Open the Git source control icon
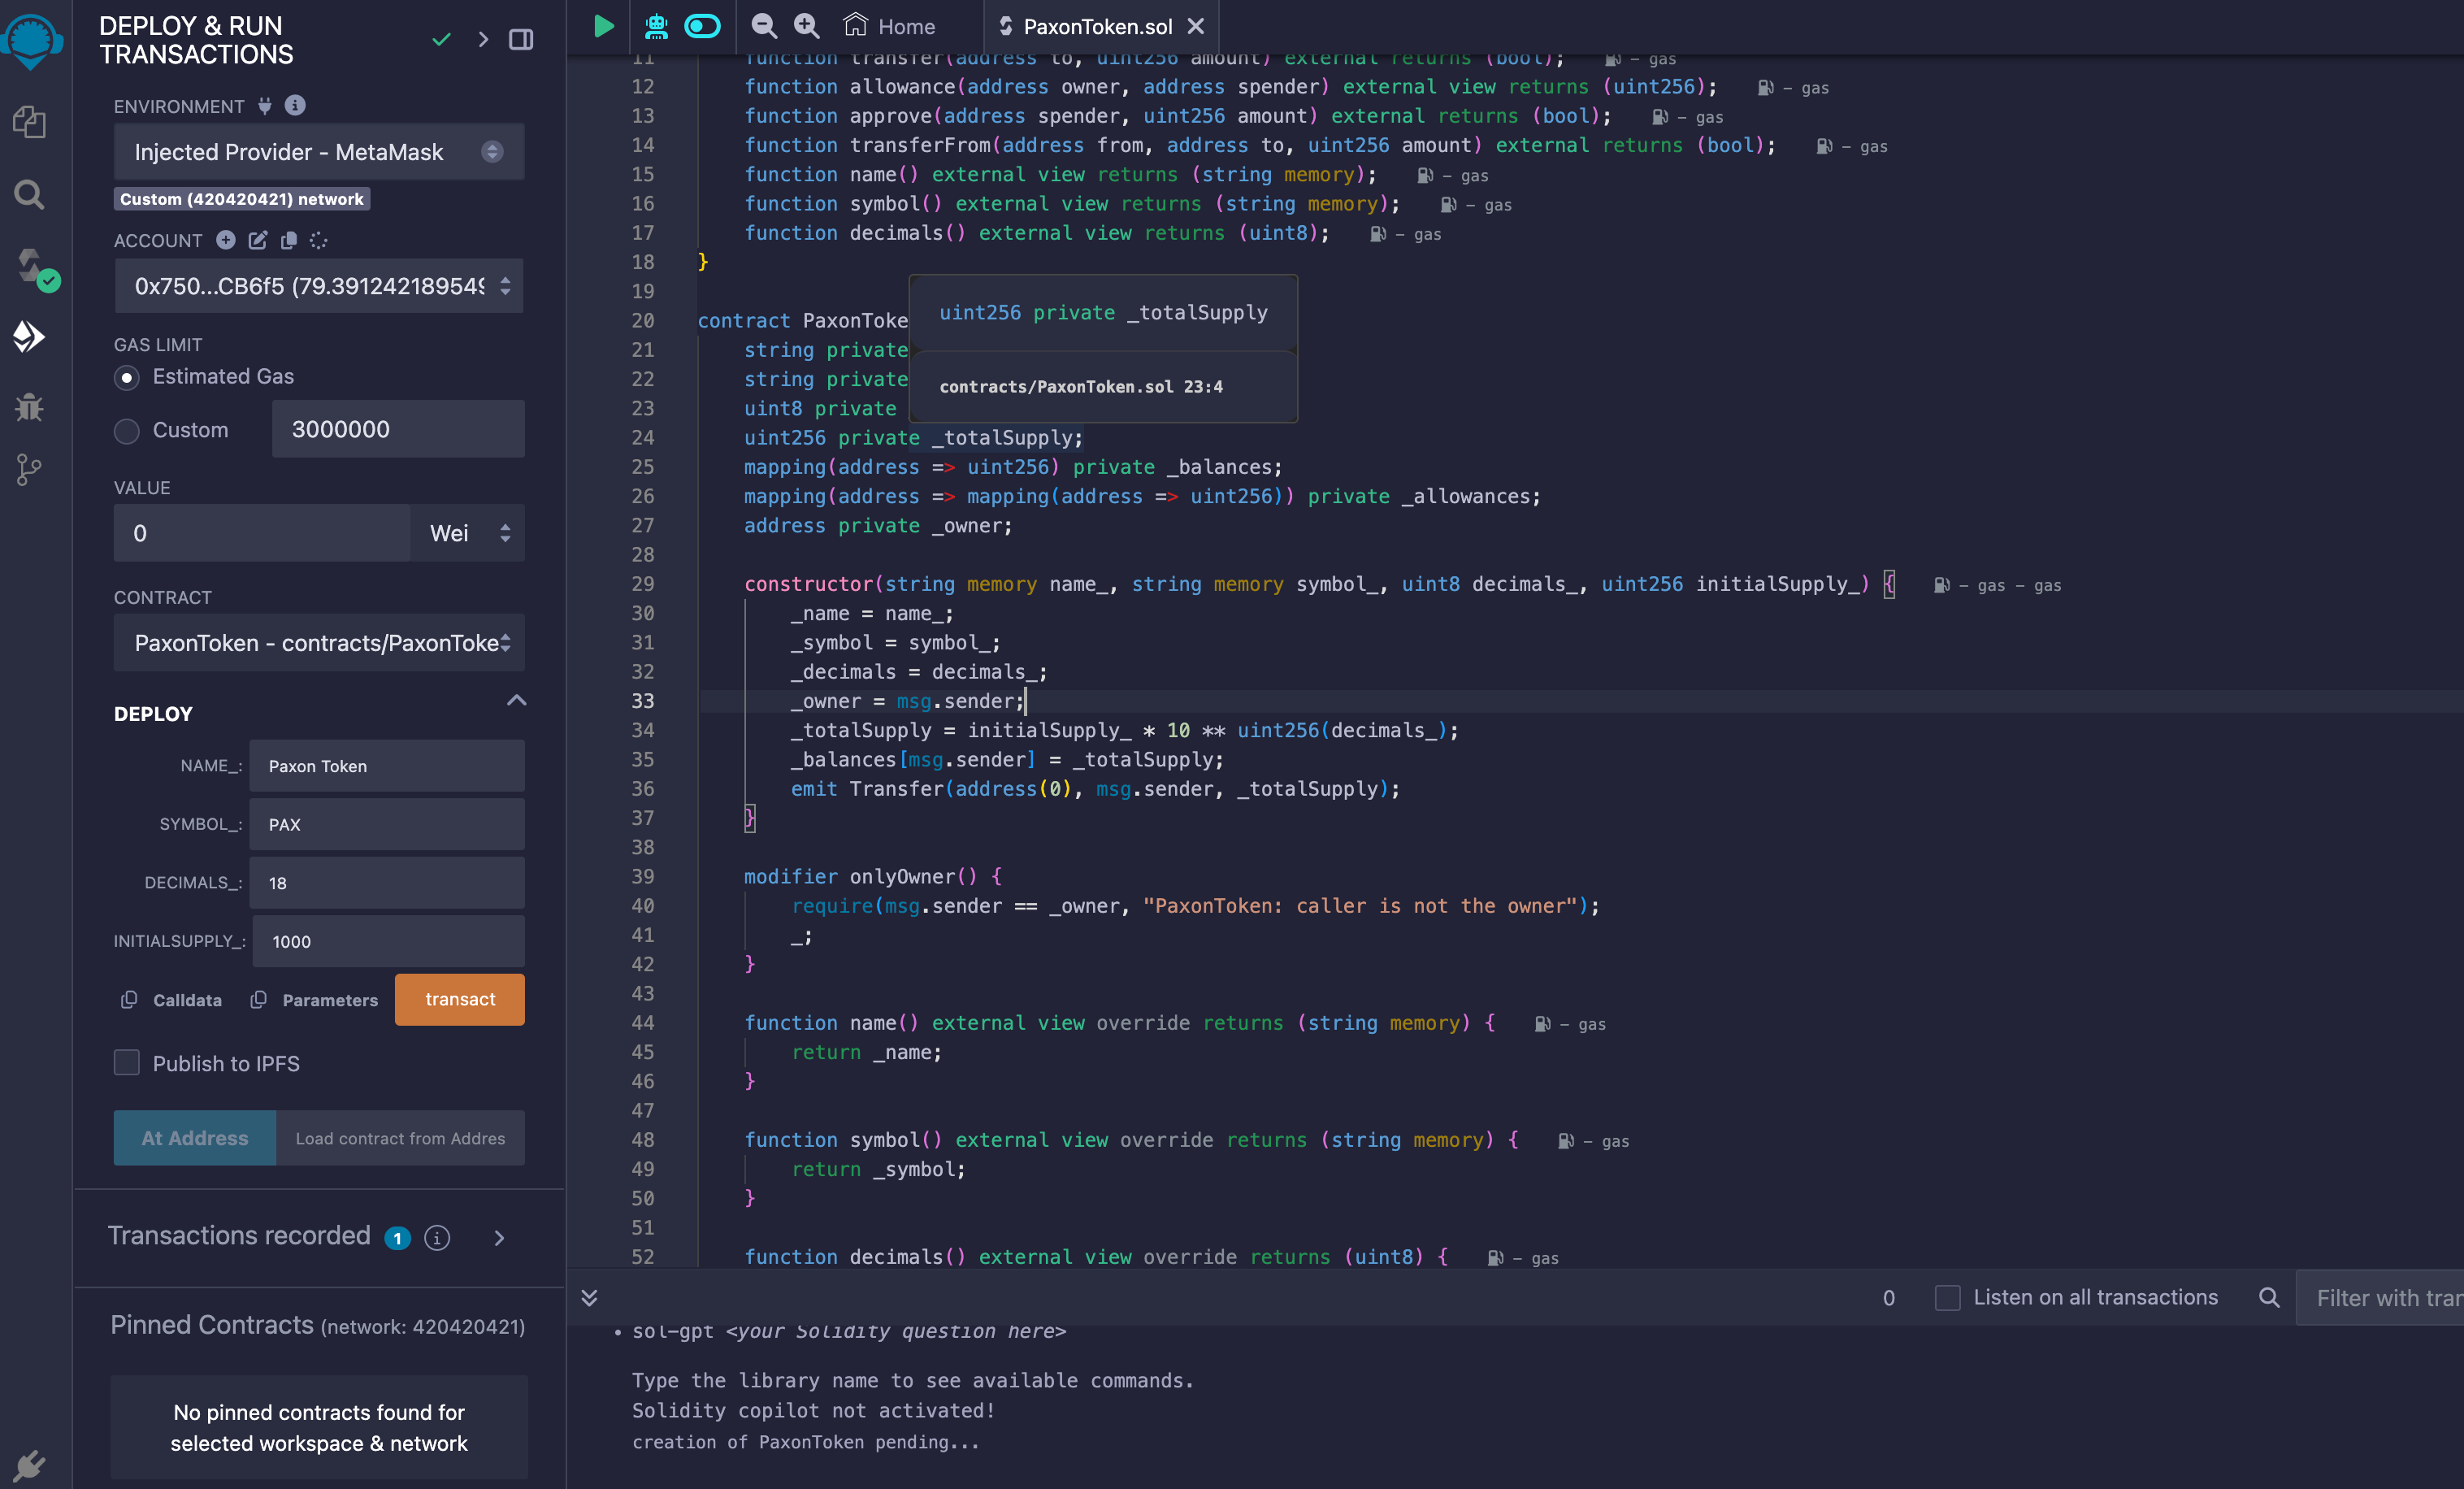This screenshot has width=2464, height=1489. [29, 470]
